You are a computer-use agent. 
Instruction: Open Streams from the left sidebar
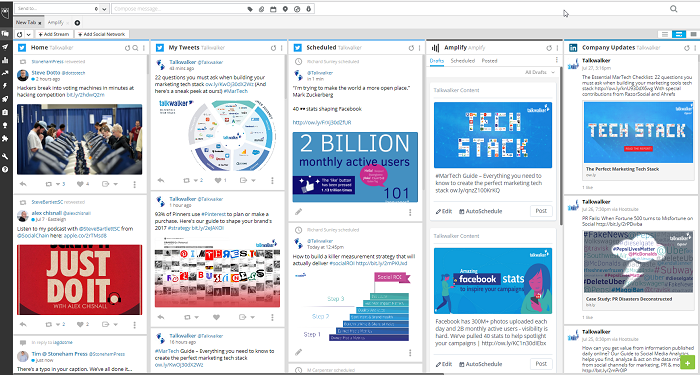5,33
